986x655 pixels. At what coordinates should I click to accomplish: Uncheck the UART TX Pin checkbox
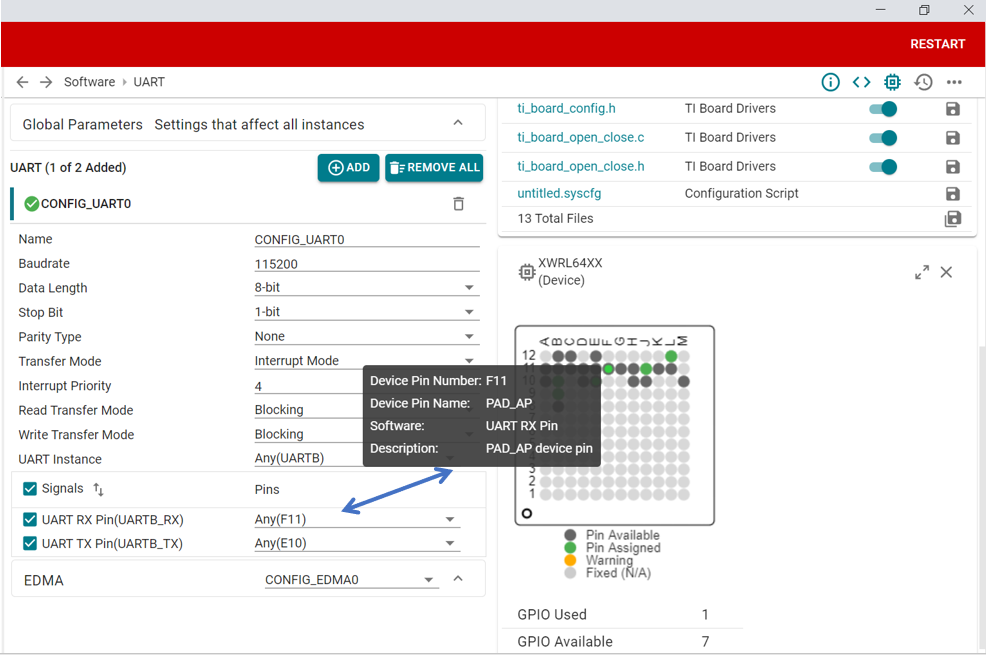pyautogui.click(x=30, y=544)
